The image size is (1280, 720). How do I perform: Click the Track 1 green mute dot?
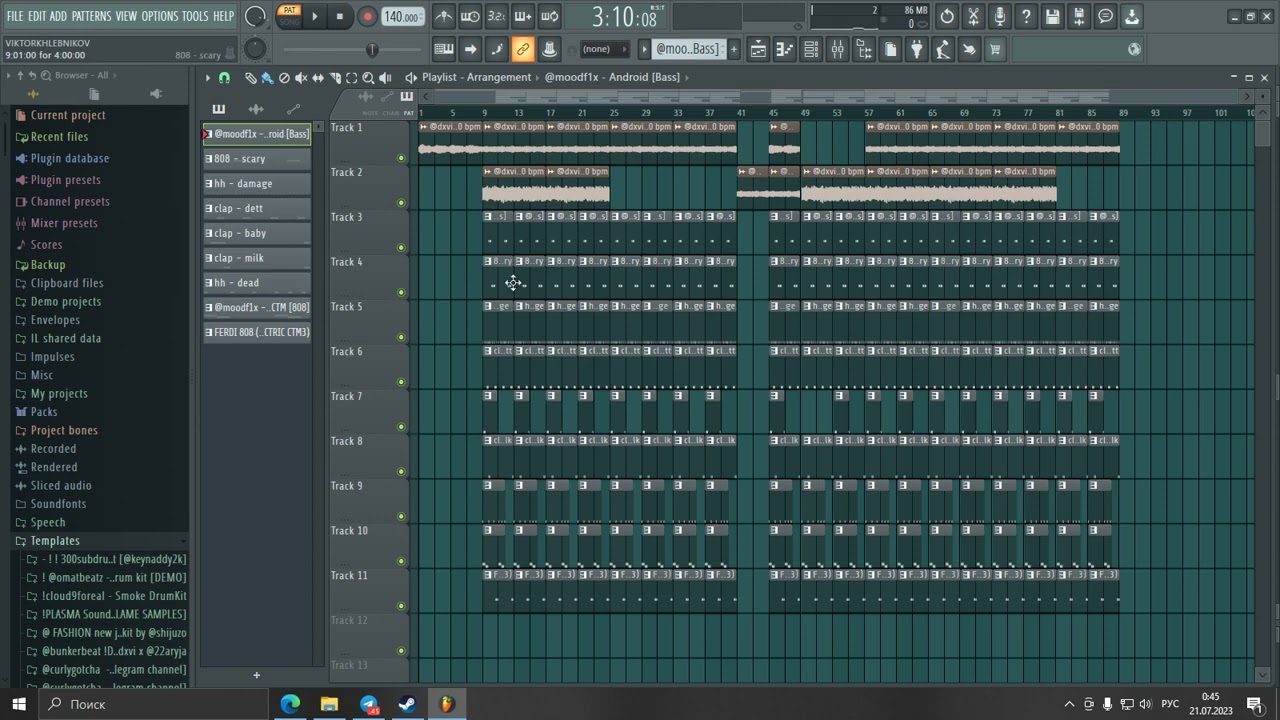tap(401, 158)
